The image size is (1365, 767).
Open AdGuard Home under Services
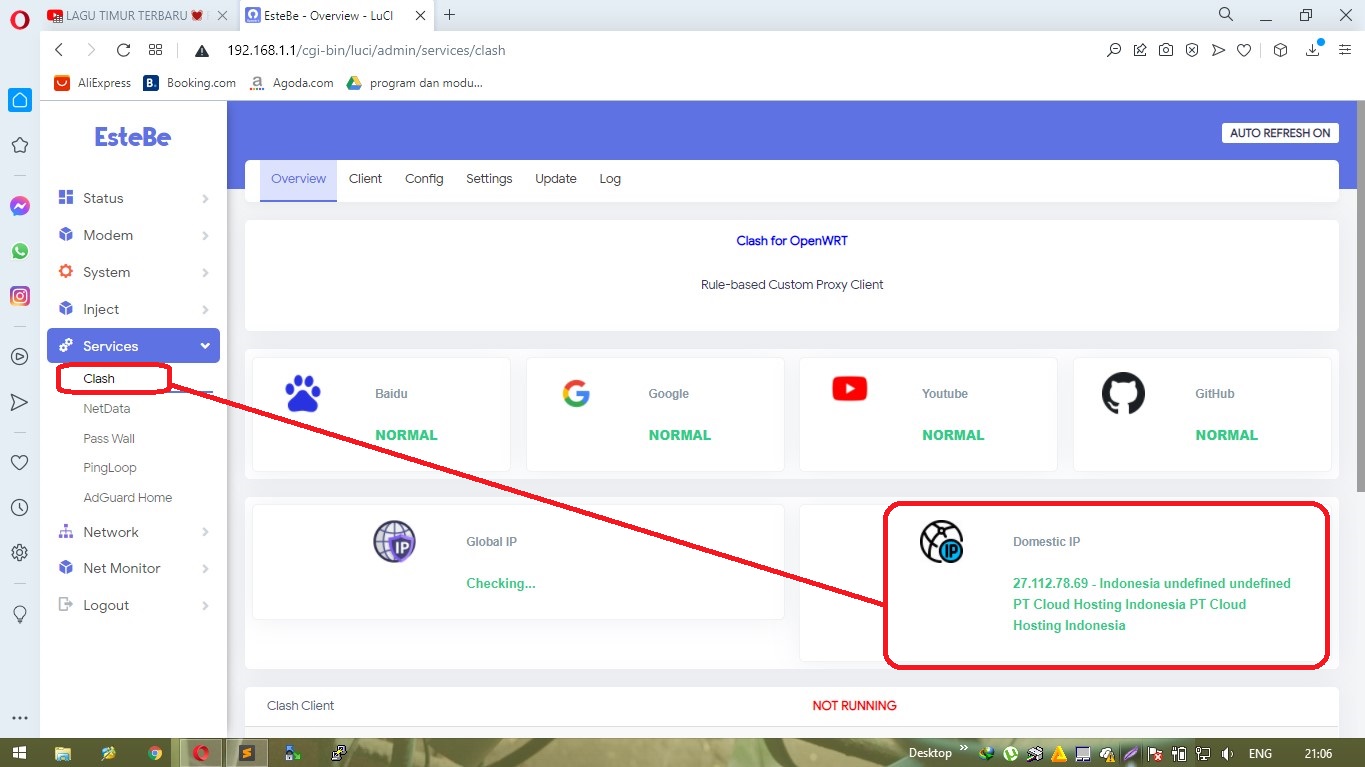point(128,497)
